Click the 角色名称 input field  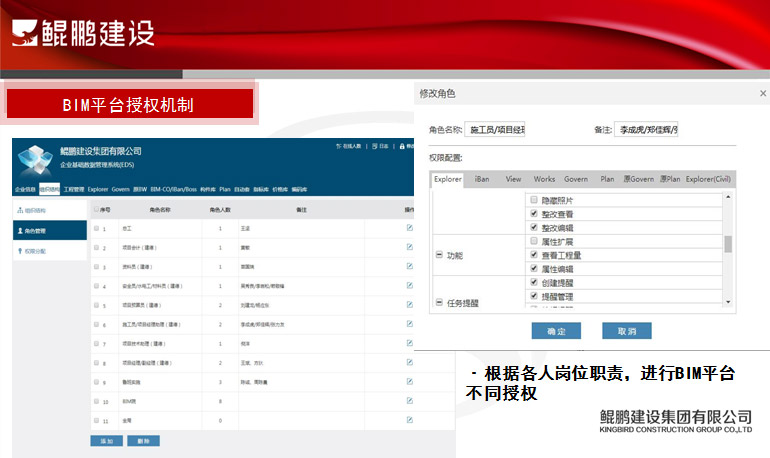click(x=495, y=130)
